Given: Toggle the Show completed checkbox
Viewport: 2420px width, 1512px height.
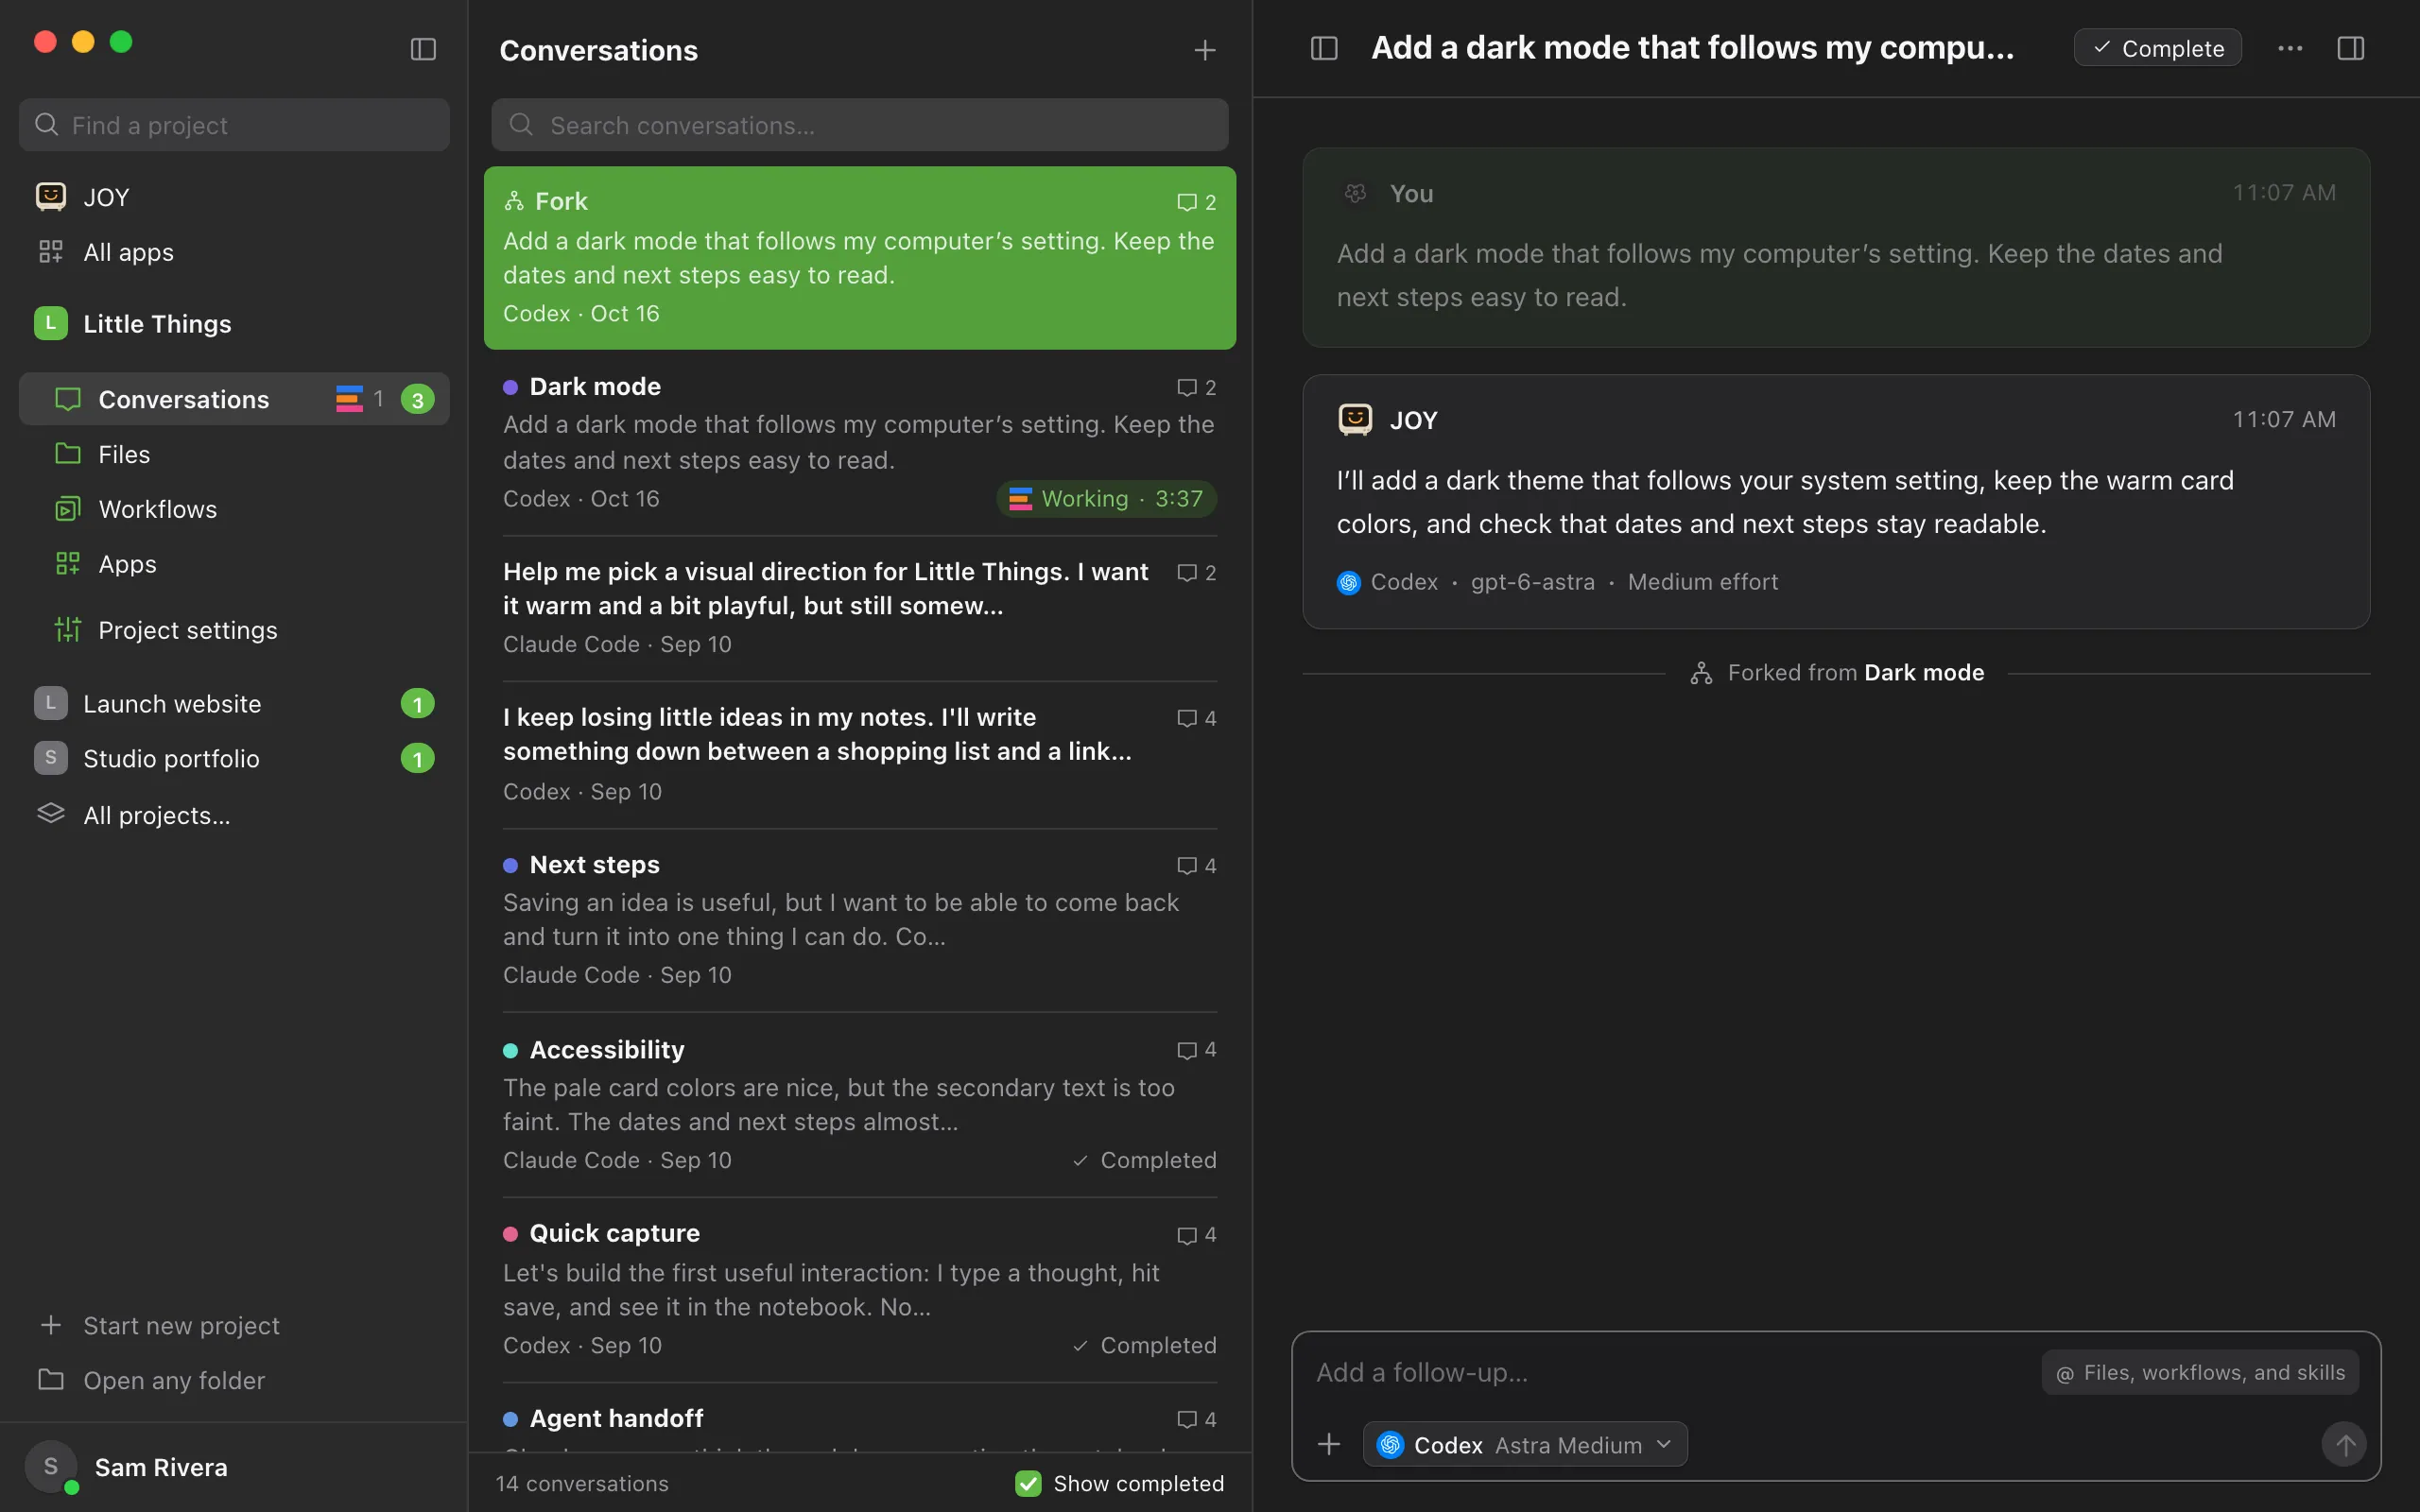Looking at the screenshot, I should click(x=1028, y=1483).
